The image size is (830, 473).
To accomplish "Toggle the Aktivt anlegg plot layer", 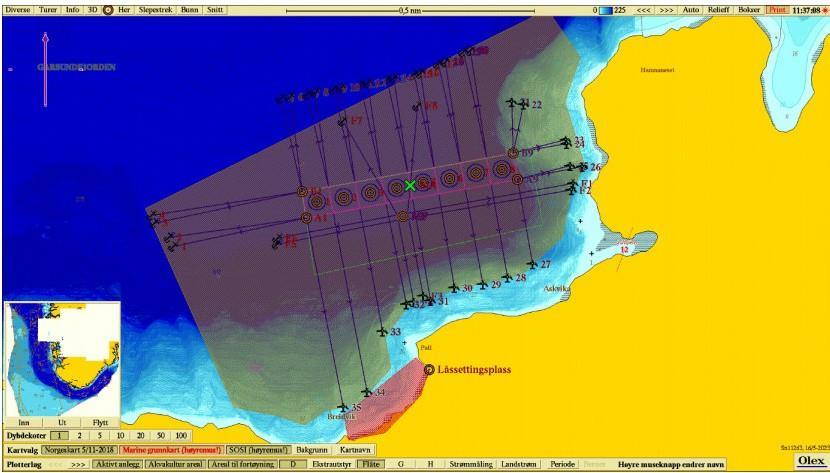I will click(117, 464).
